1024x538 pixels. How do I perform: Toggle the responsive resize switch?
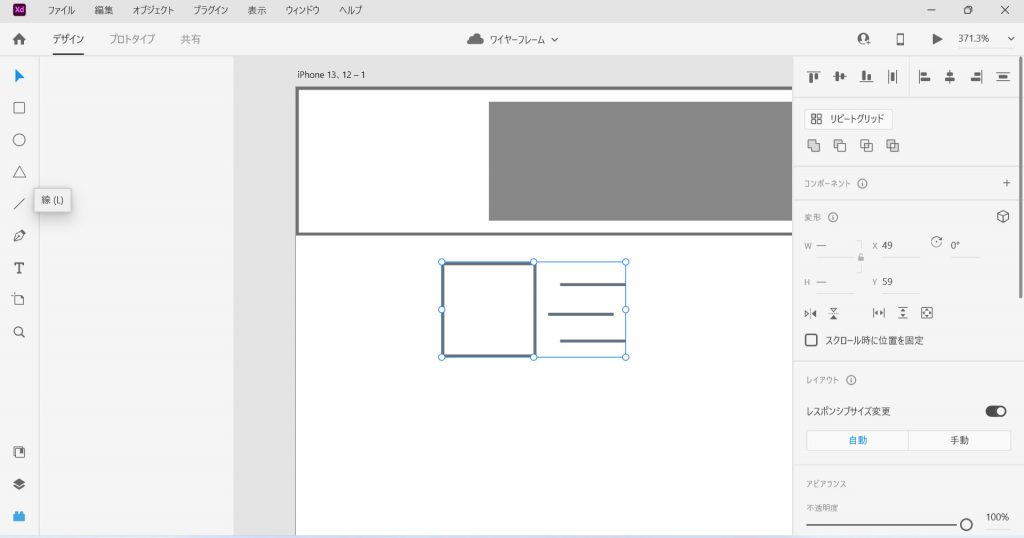click(x=996, y=411)
